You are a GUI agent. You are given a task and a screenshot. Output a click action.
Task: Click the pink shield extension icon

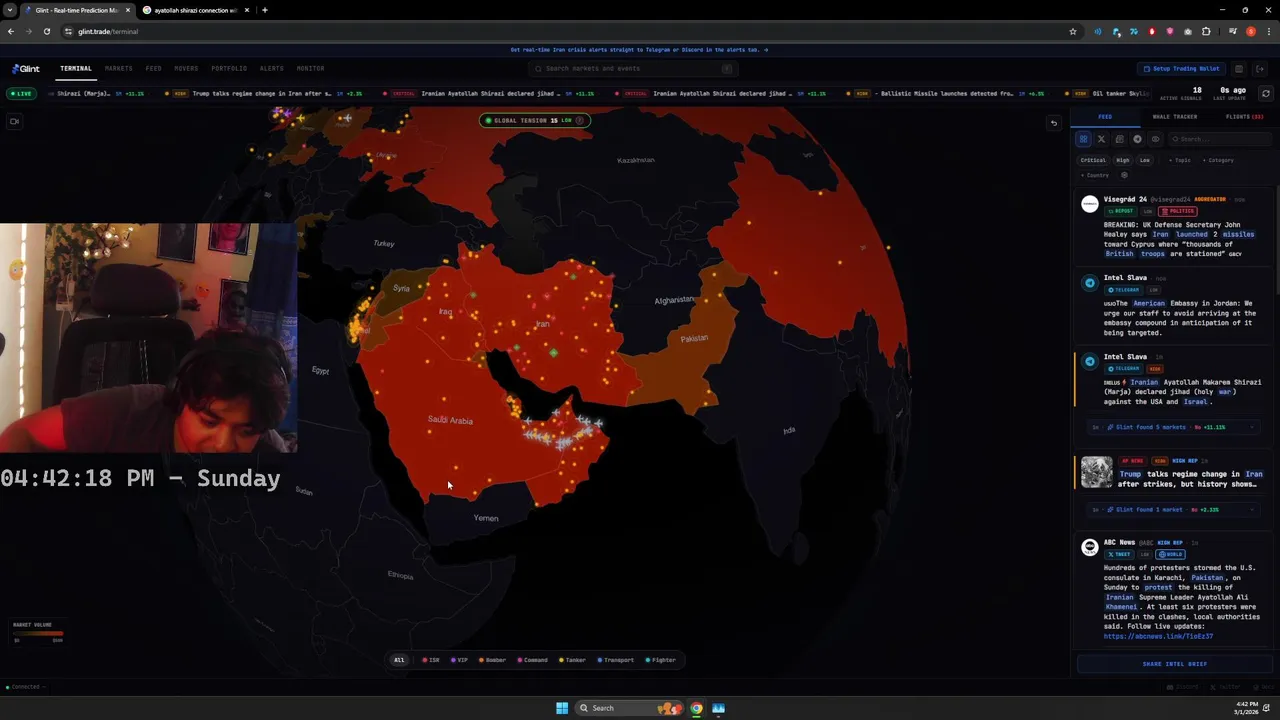[x=1170, y=31]
